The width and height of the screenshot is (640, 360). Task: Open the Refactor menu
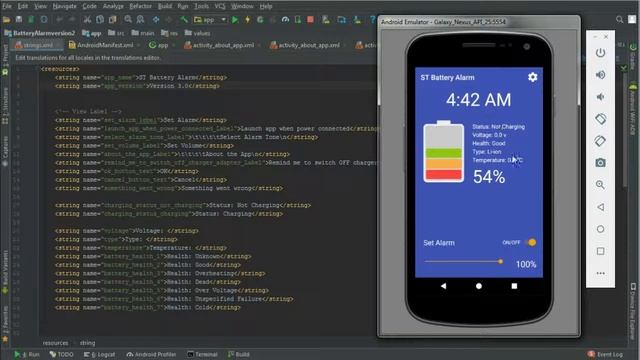tap(140, 6)
